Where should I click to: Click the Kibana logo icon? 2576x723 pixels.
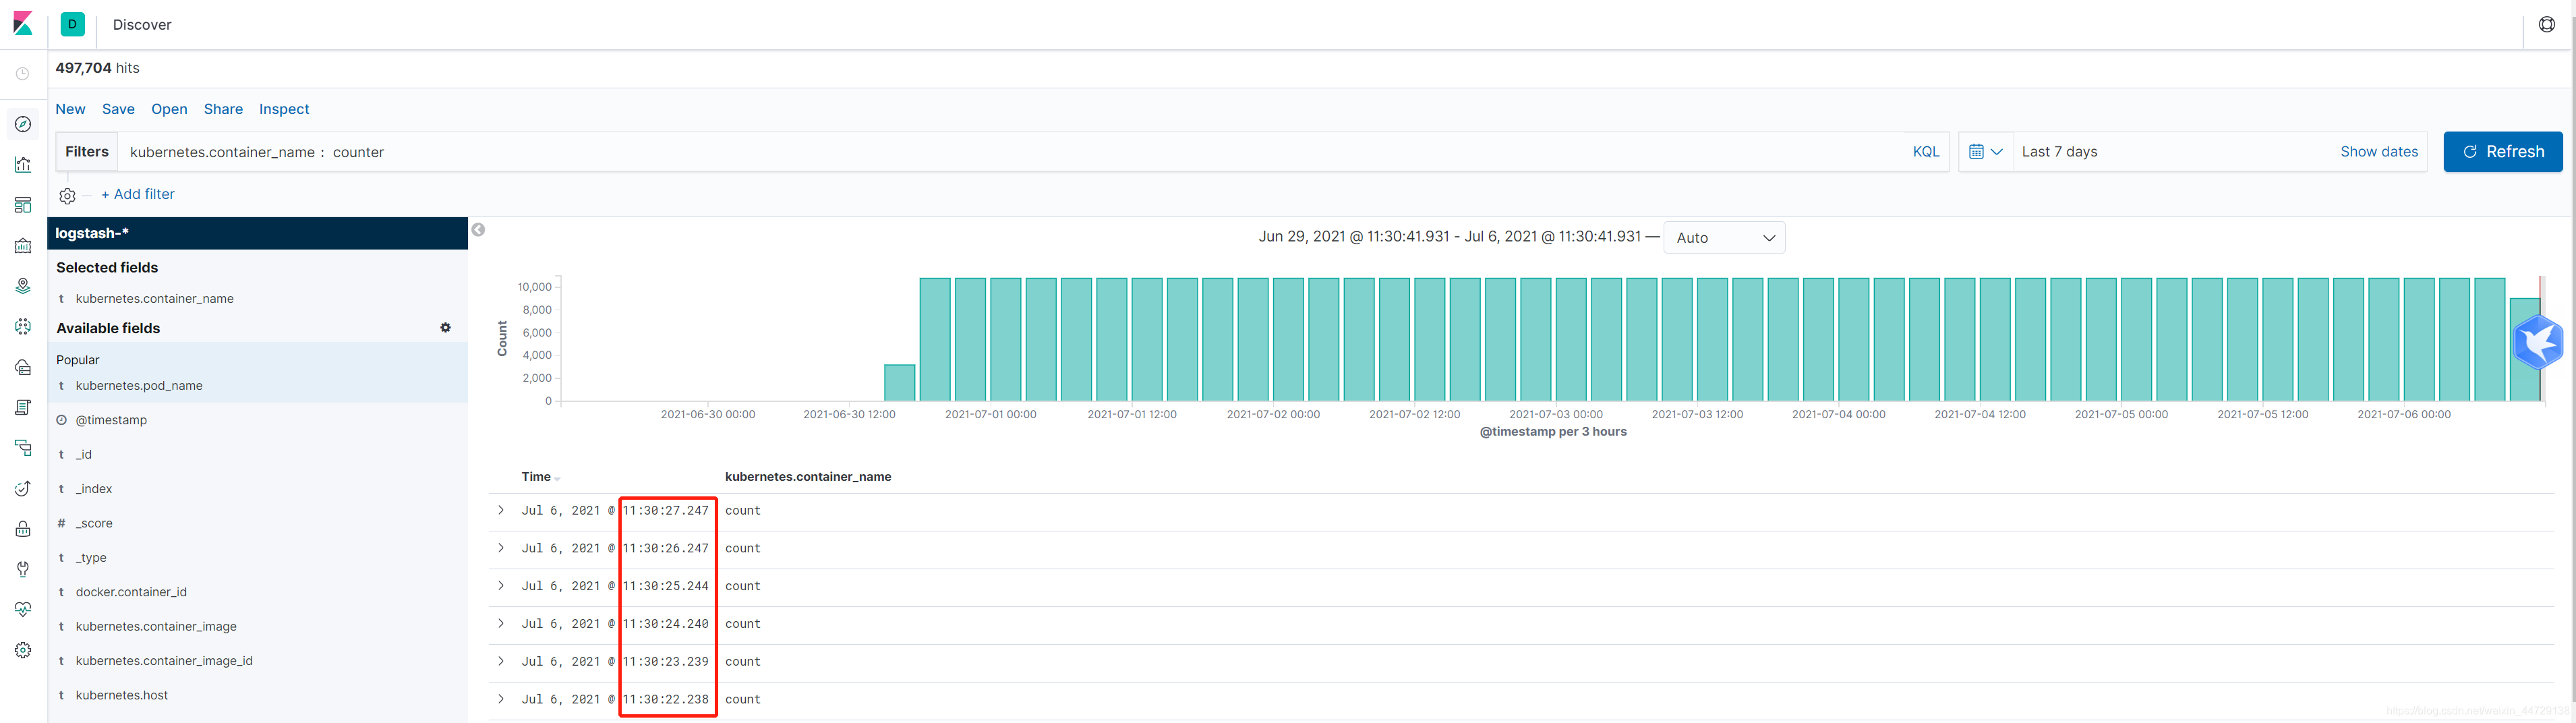[23, 24]
